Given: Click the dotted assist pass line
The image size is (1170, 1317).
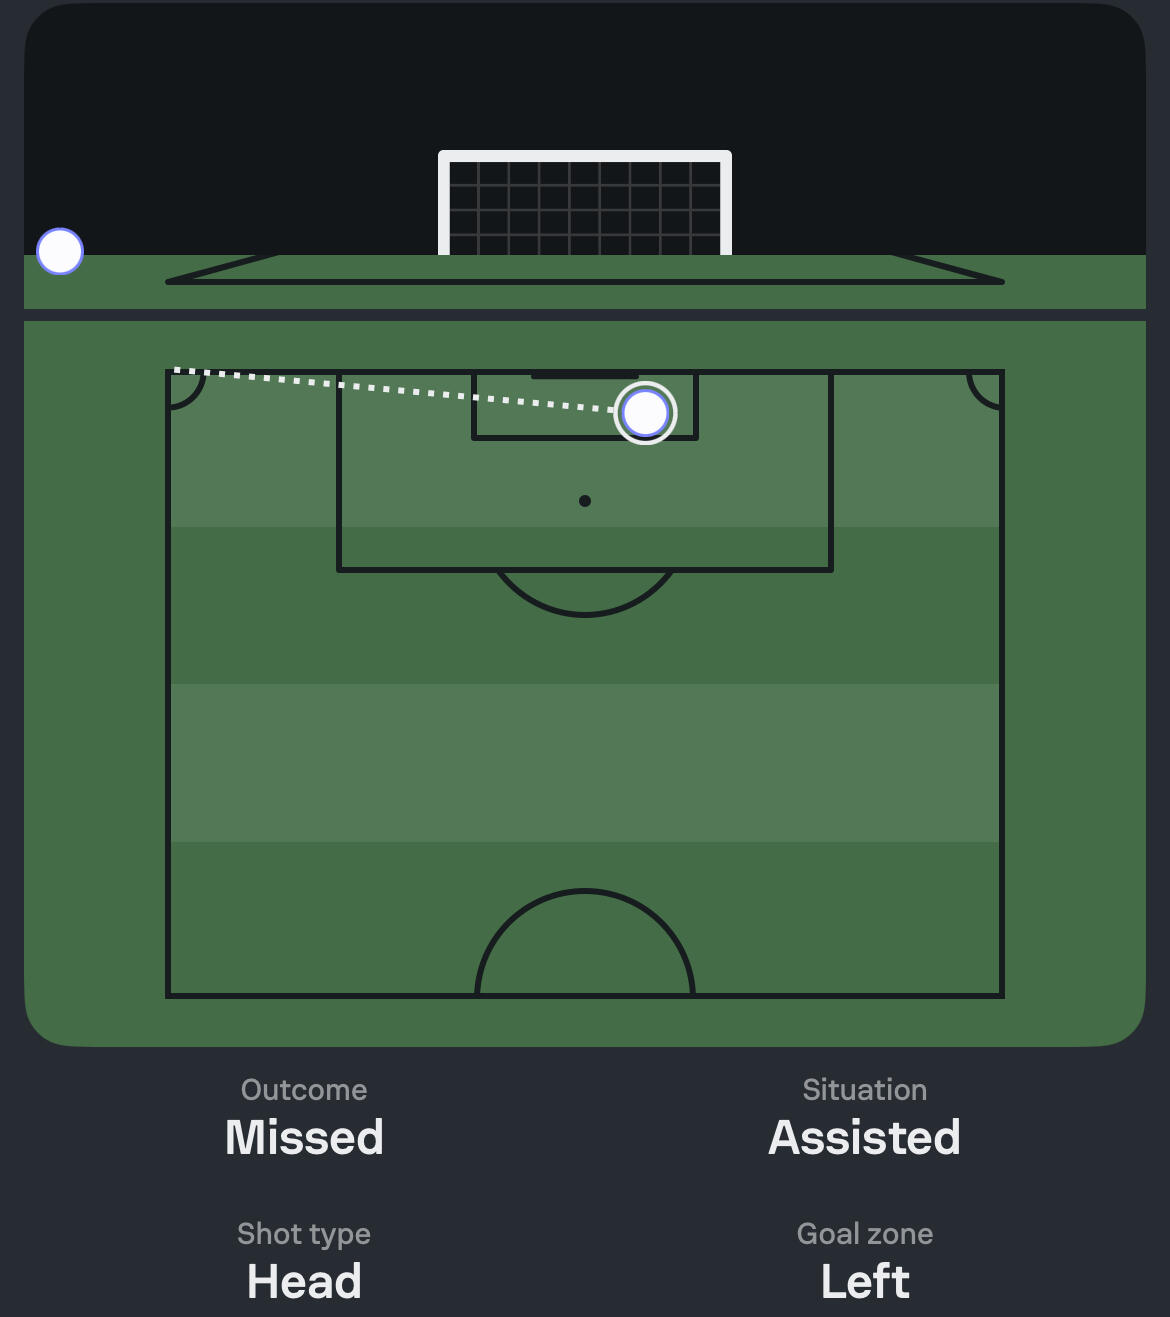Looking at the screenshot, I should coord(400,390).
